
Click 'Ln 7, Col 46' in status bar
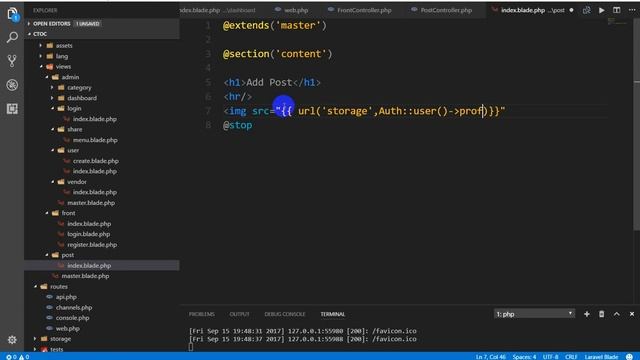tap(490, 357)
